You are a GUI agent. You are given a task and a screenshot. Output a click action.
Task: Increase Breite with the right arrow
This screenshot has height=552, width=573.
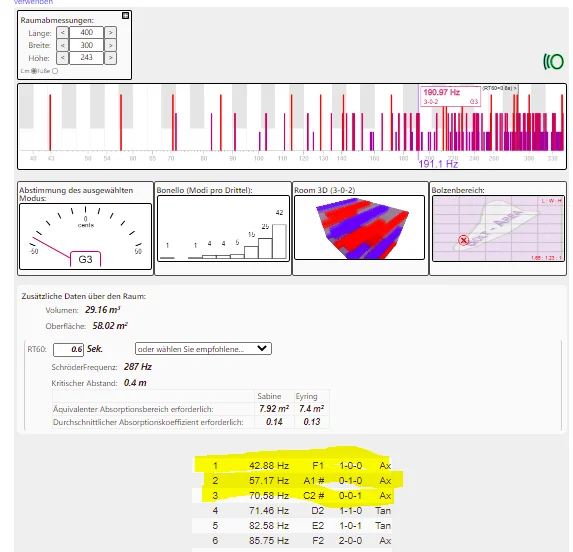110,45
